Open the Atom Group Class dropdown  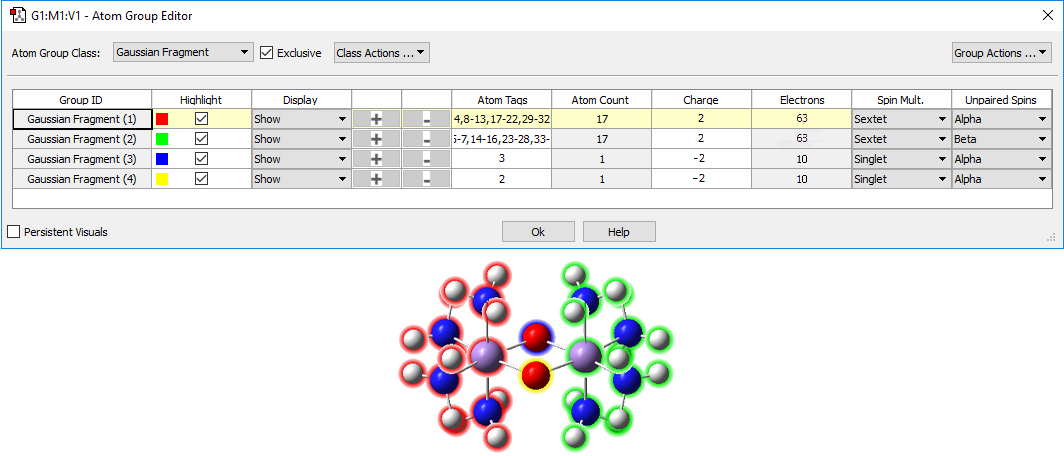click(x=182, y=53)
